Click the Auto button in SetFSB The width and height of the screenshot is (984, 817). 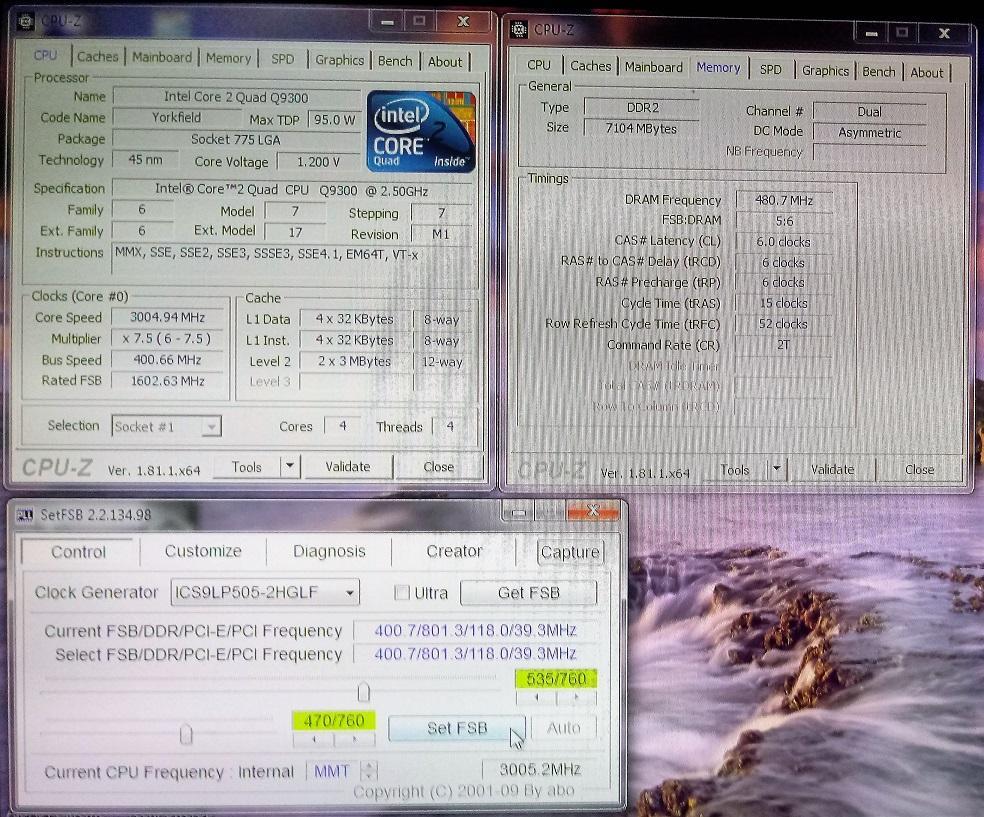click(x=564, y=728)
